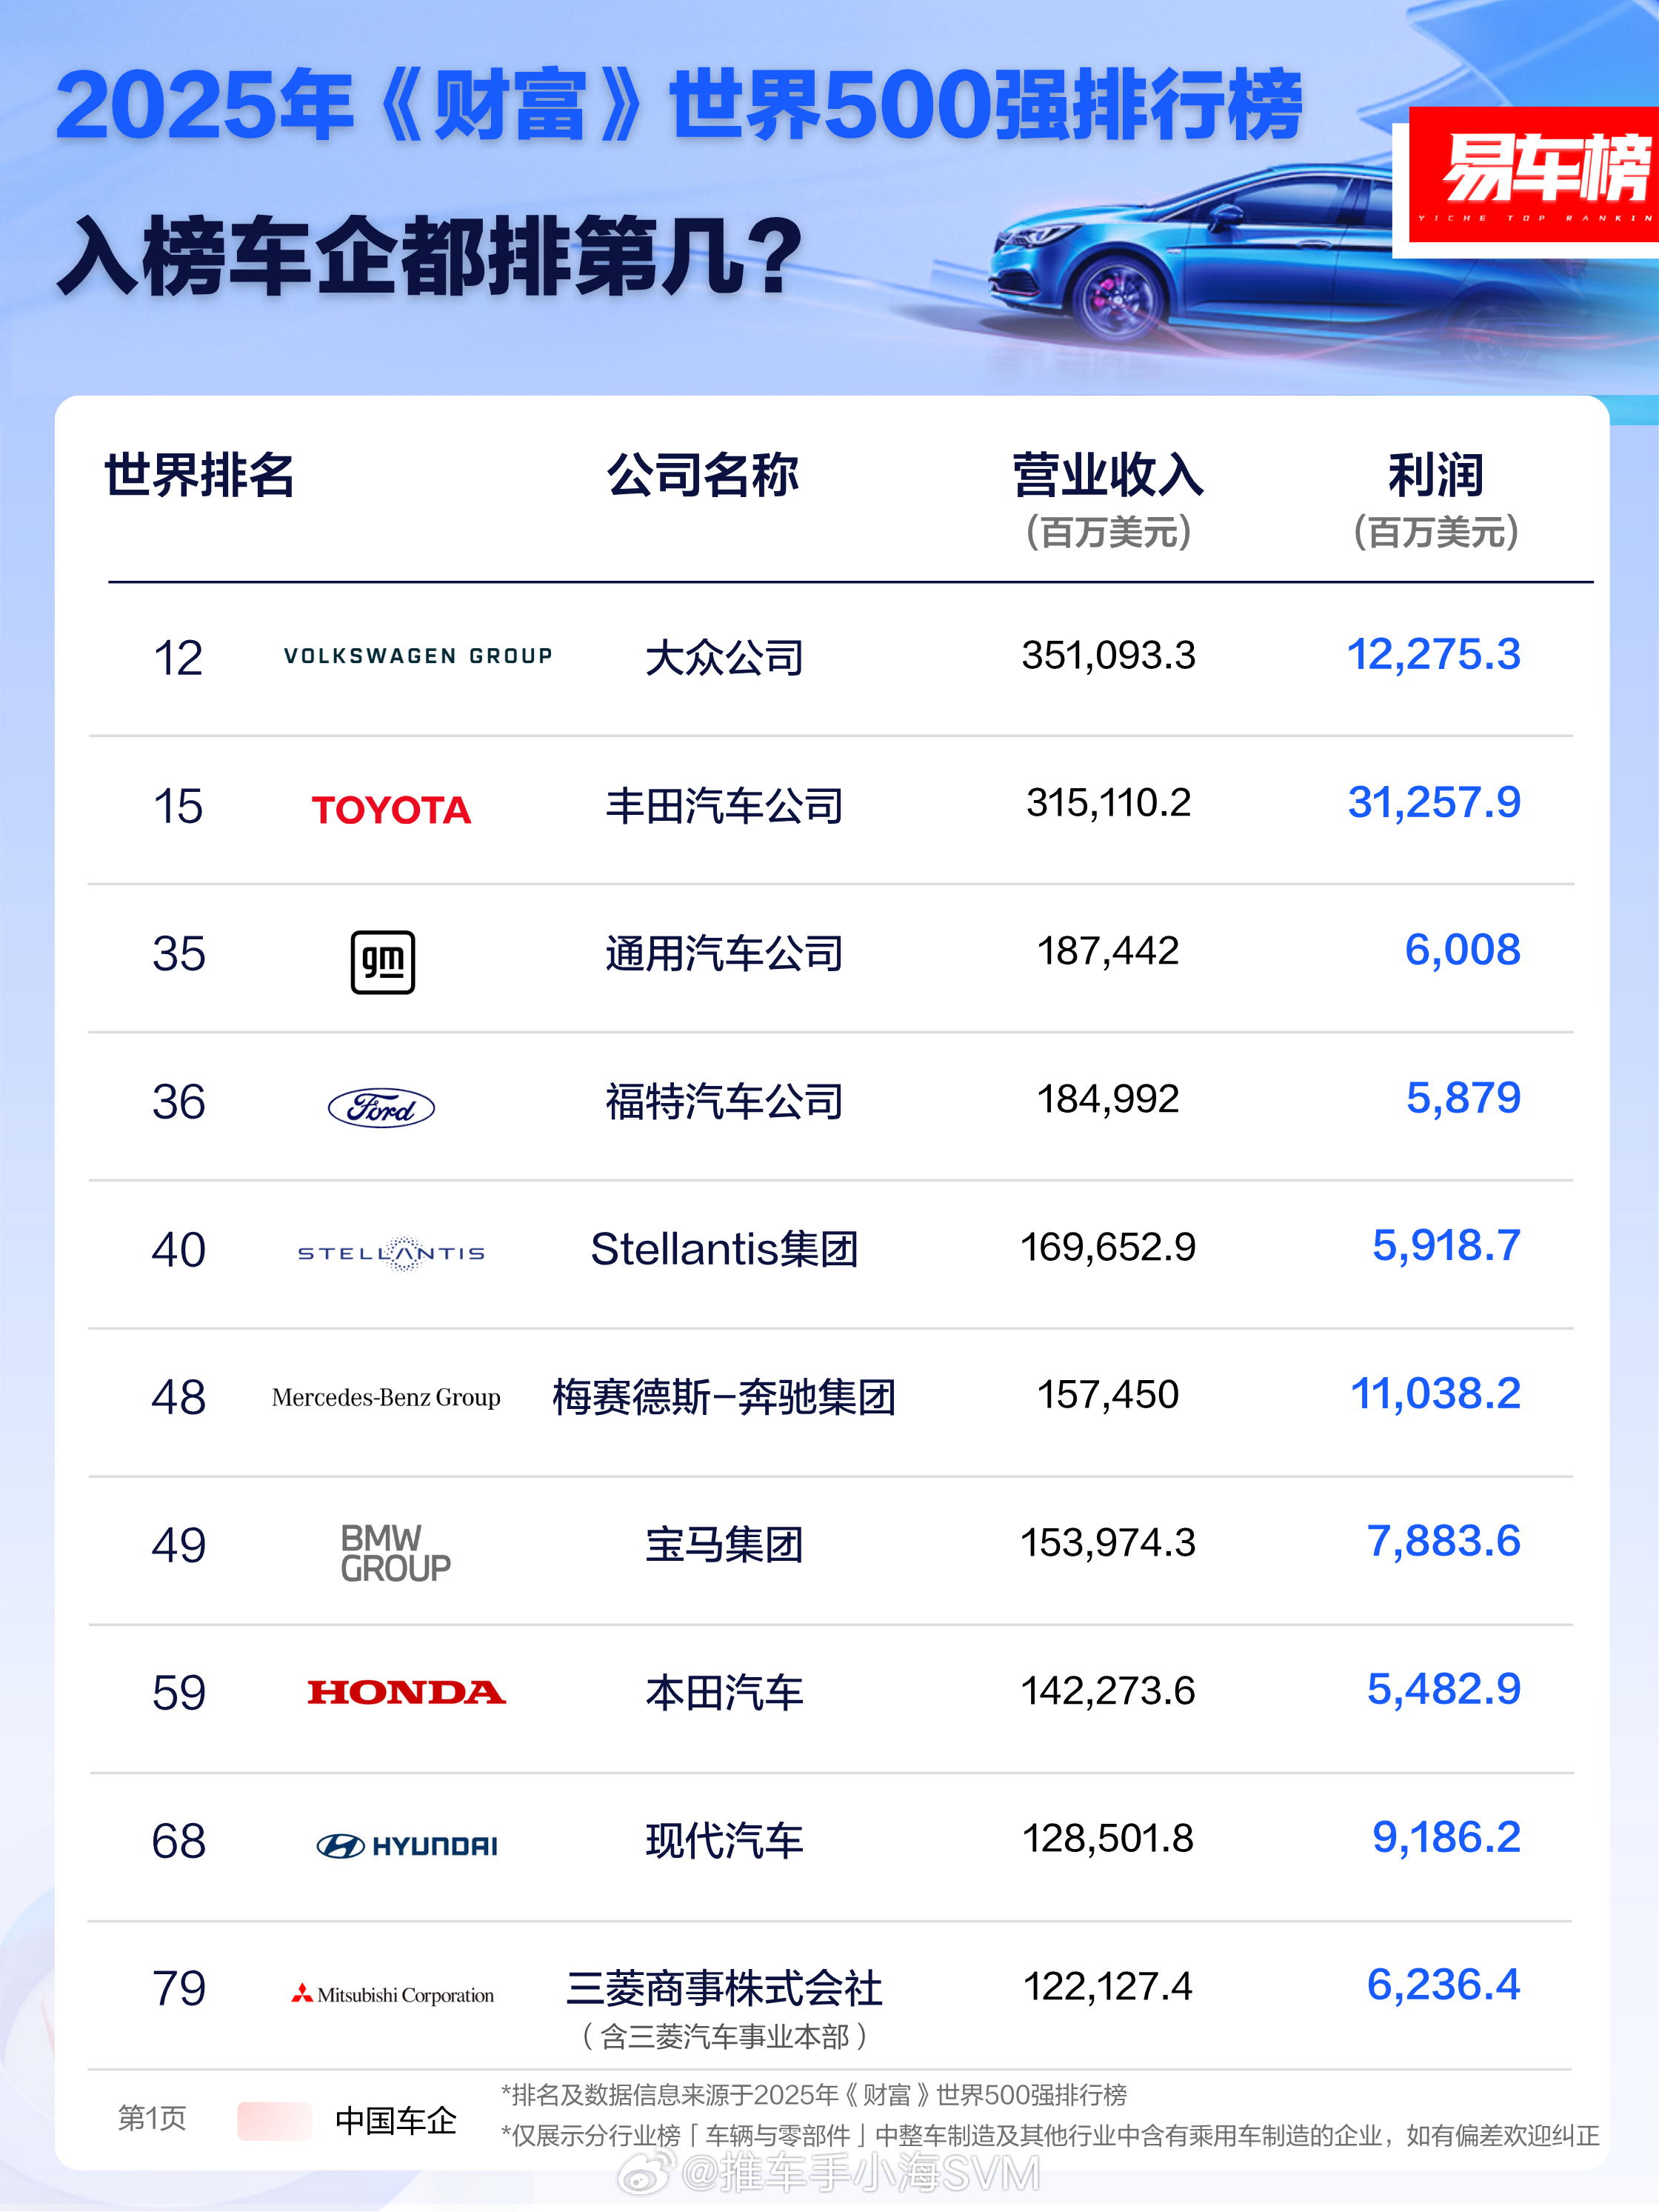Viewport: 1659px width, 2212px height.
Task: Click Hyundai profit 9,186.2
Action: coord(1446,1837)
